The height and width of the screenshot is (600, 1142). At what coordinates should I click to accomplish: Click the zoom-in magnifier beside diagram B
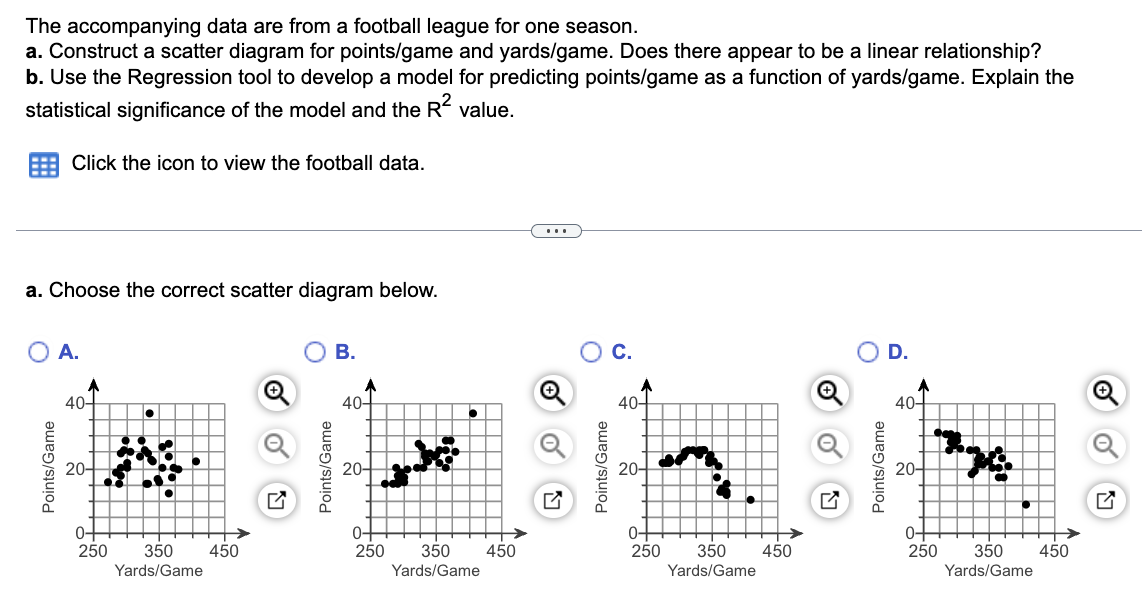tap(551, 394)
